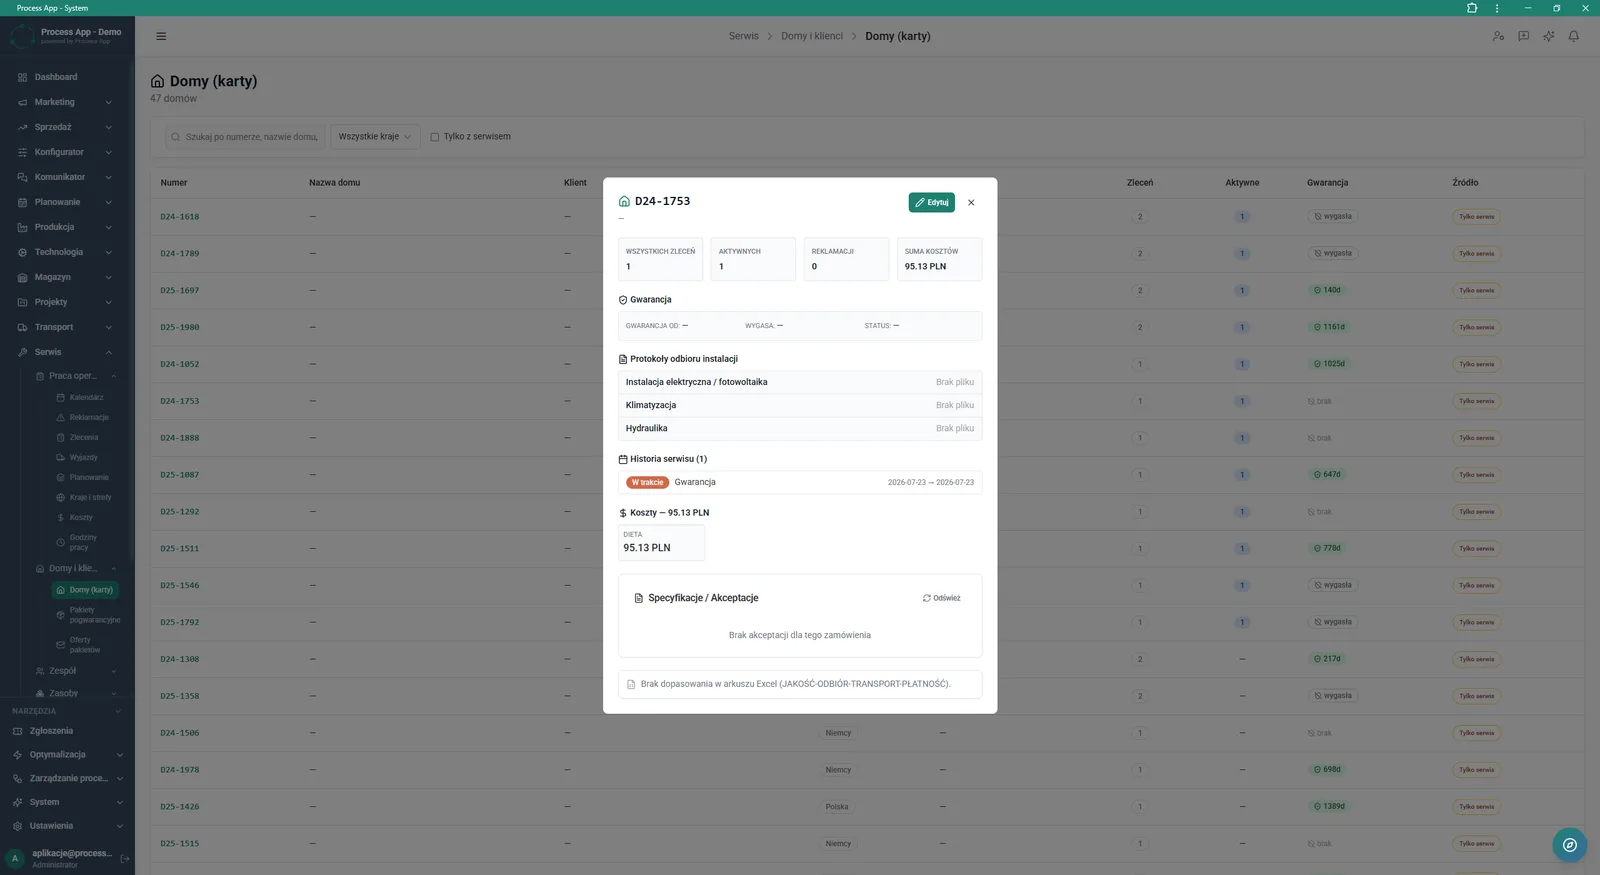
Task: Click the Instalacja elektryczna / fotowoltaika protocol row
Action: click(800, 382)
